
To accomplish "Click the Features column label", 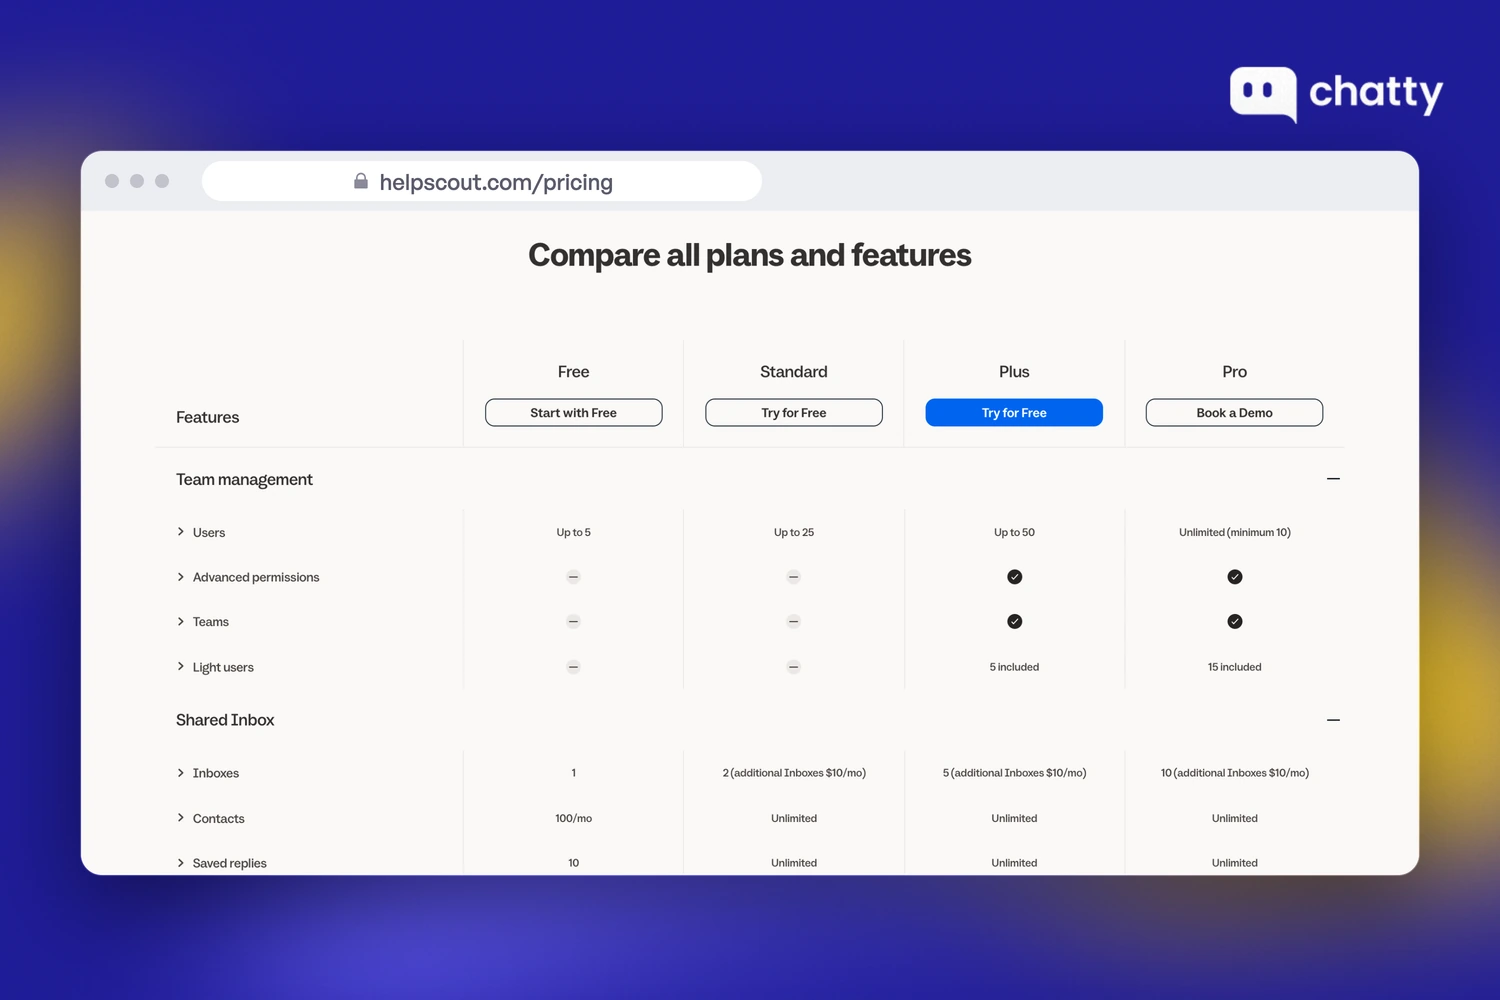I will (207, 417).
